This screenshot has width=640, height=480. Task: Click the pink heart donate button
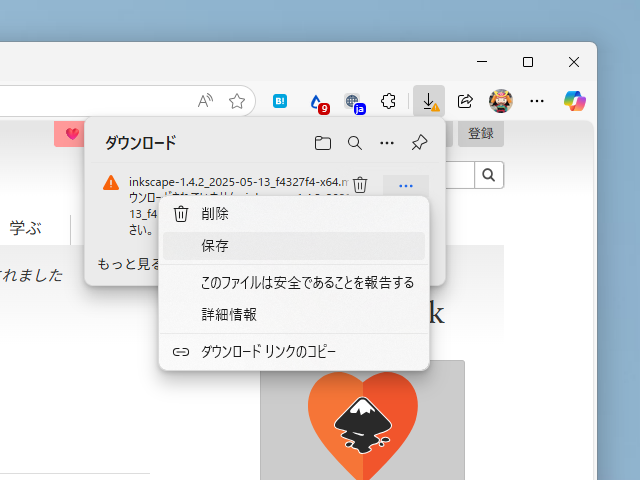pyautogui.click(x=69, y=133)
